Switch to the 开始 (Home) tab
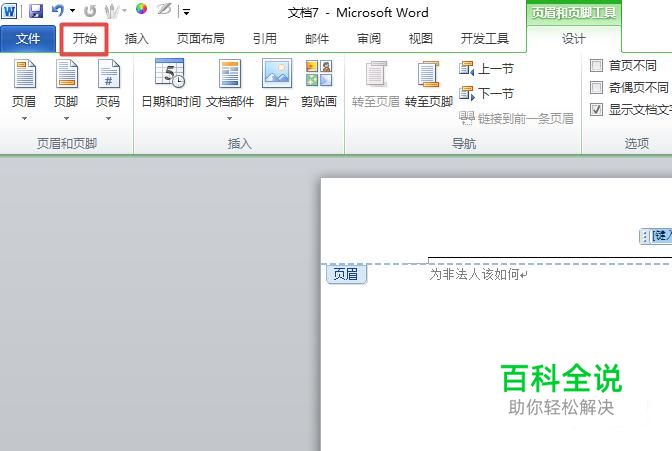 84,39
